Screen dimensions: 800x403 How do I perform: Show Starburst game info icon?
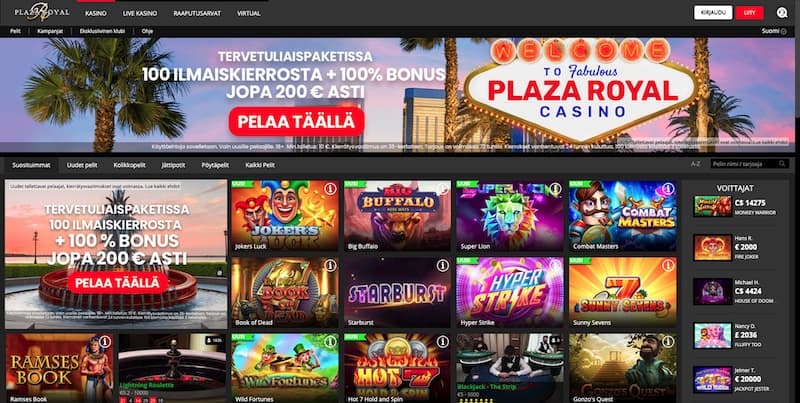(x=442, y=265)
